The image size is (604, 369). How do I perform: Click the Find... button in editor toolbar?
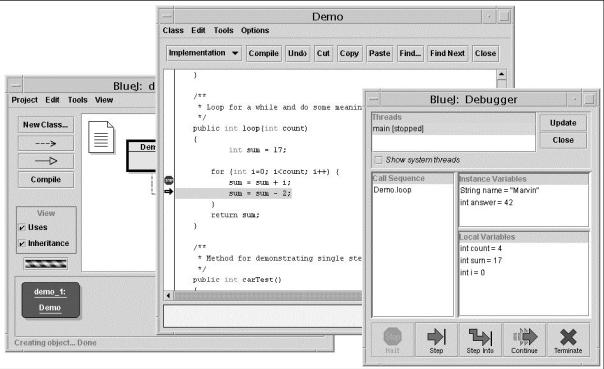(410, 53)
